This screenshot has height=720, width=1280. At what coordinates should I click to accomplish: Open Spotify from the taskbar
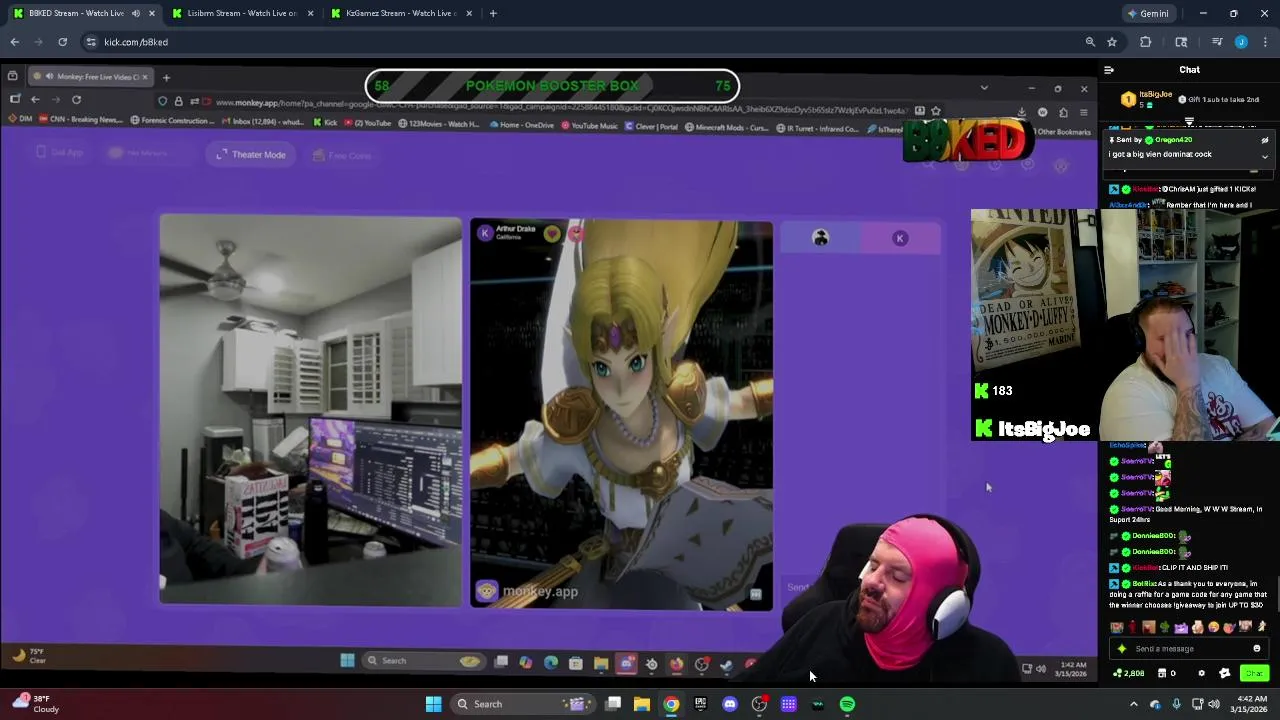[847, 704]
